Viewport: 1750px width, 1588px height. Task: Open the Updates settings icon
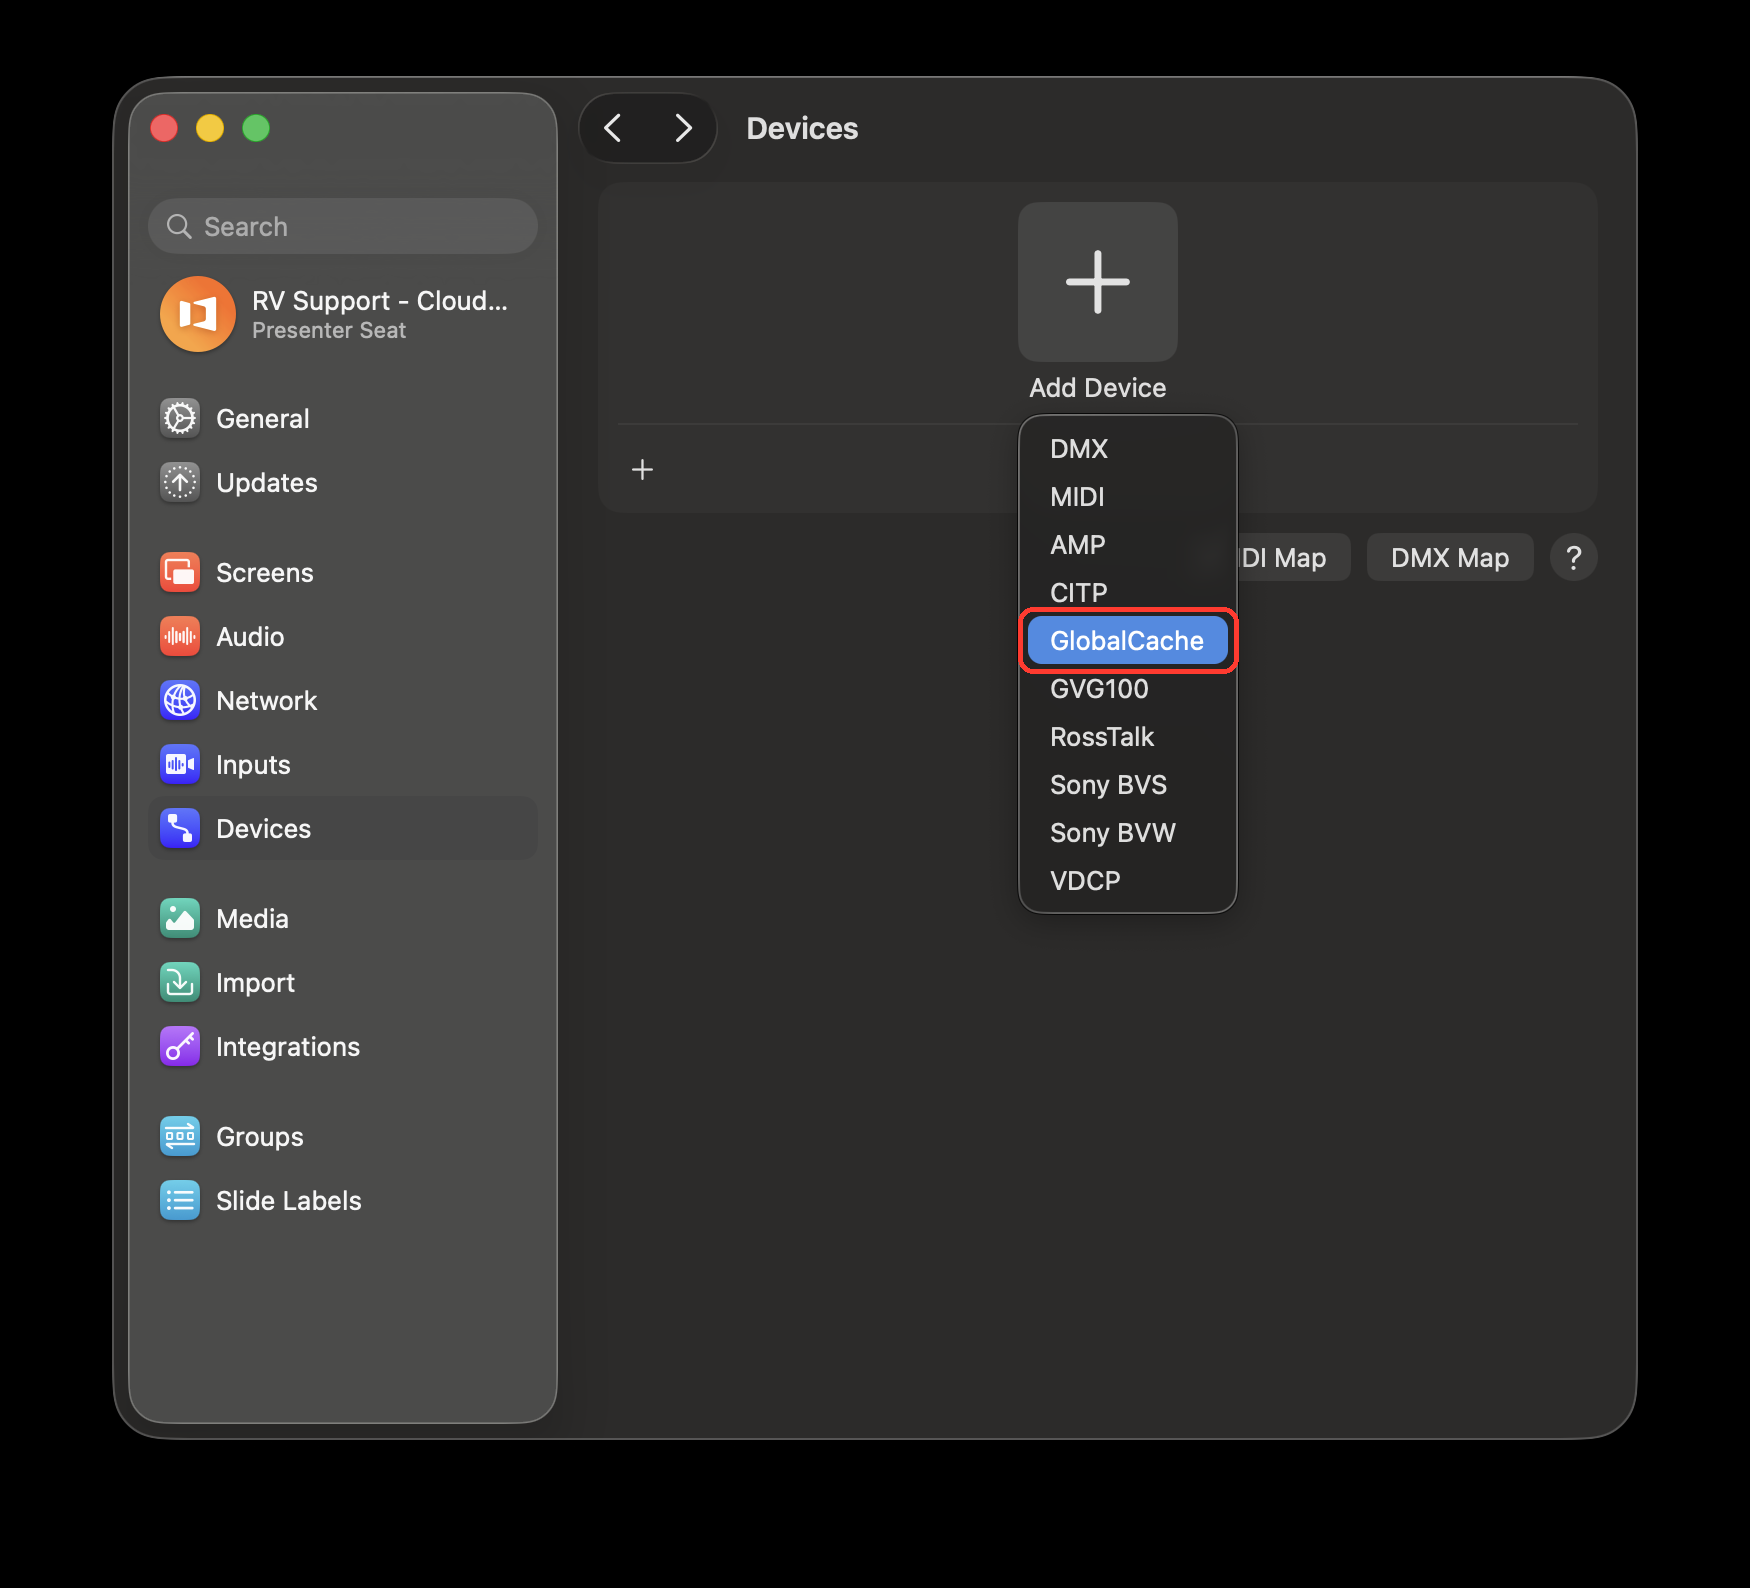180,482
